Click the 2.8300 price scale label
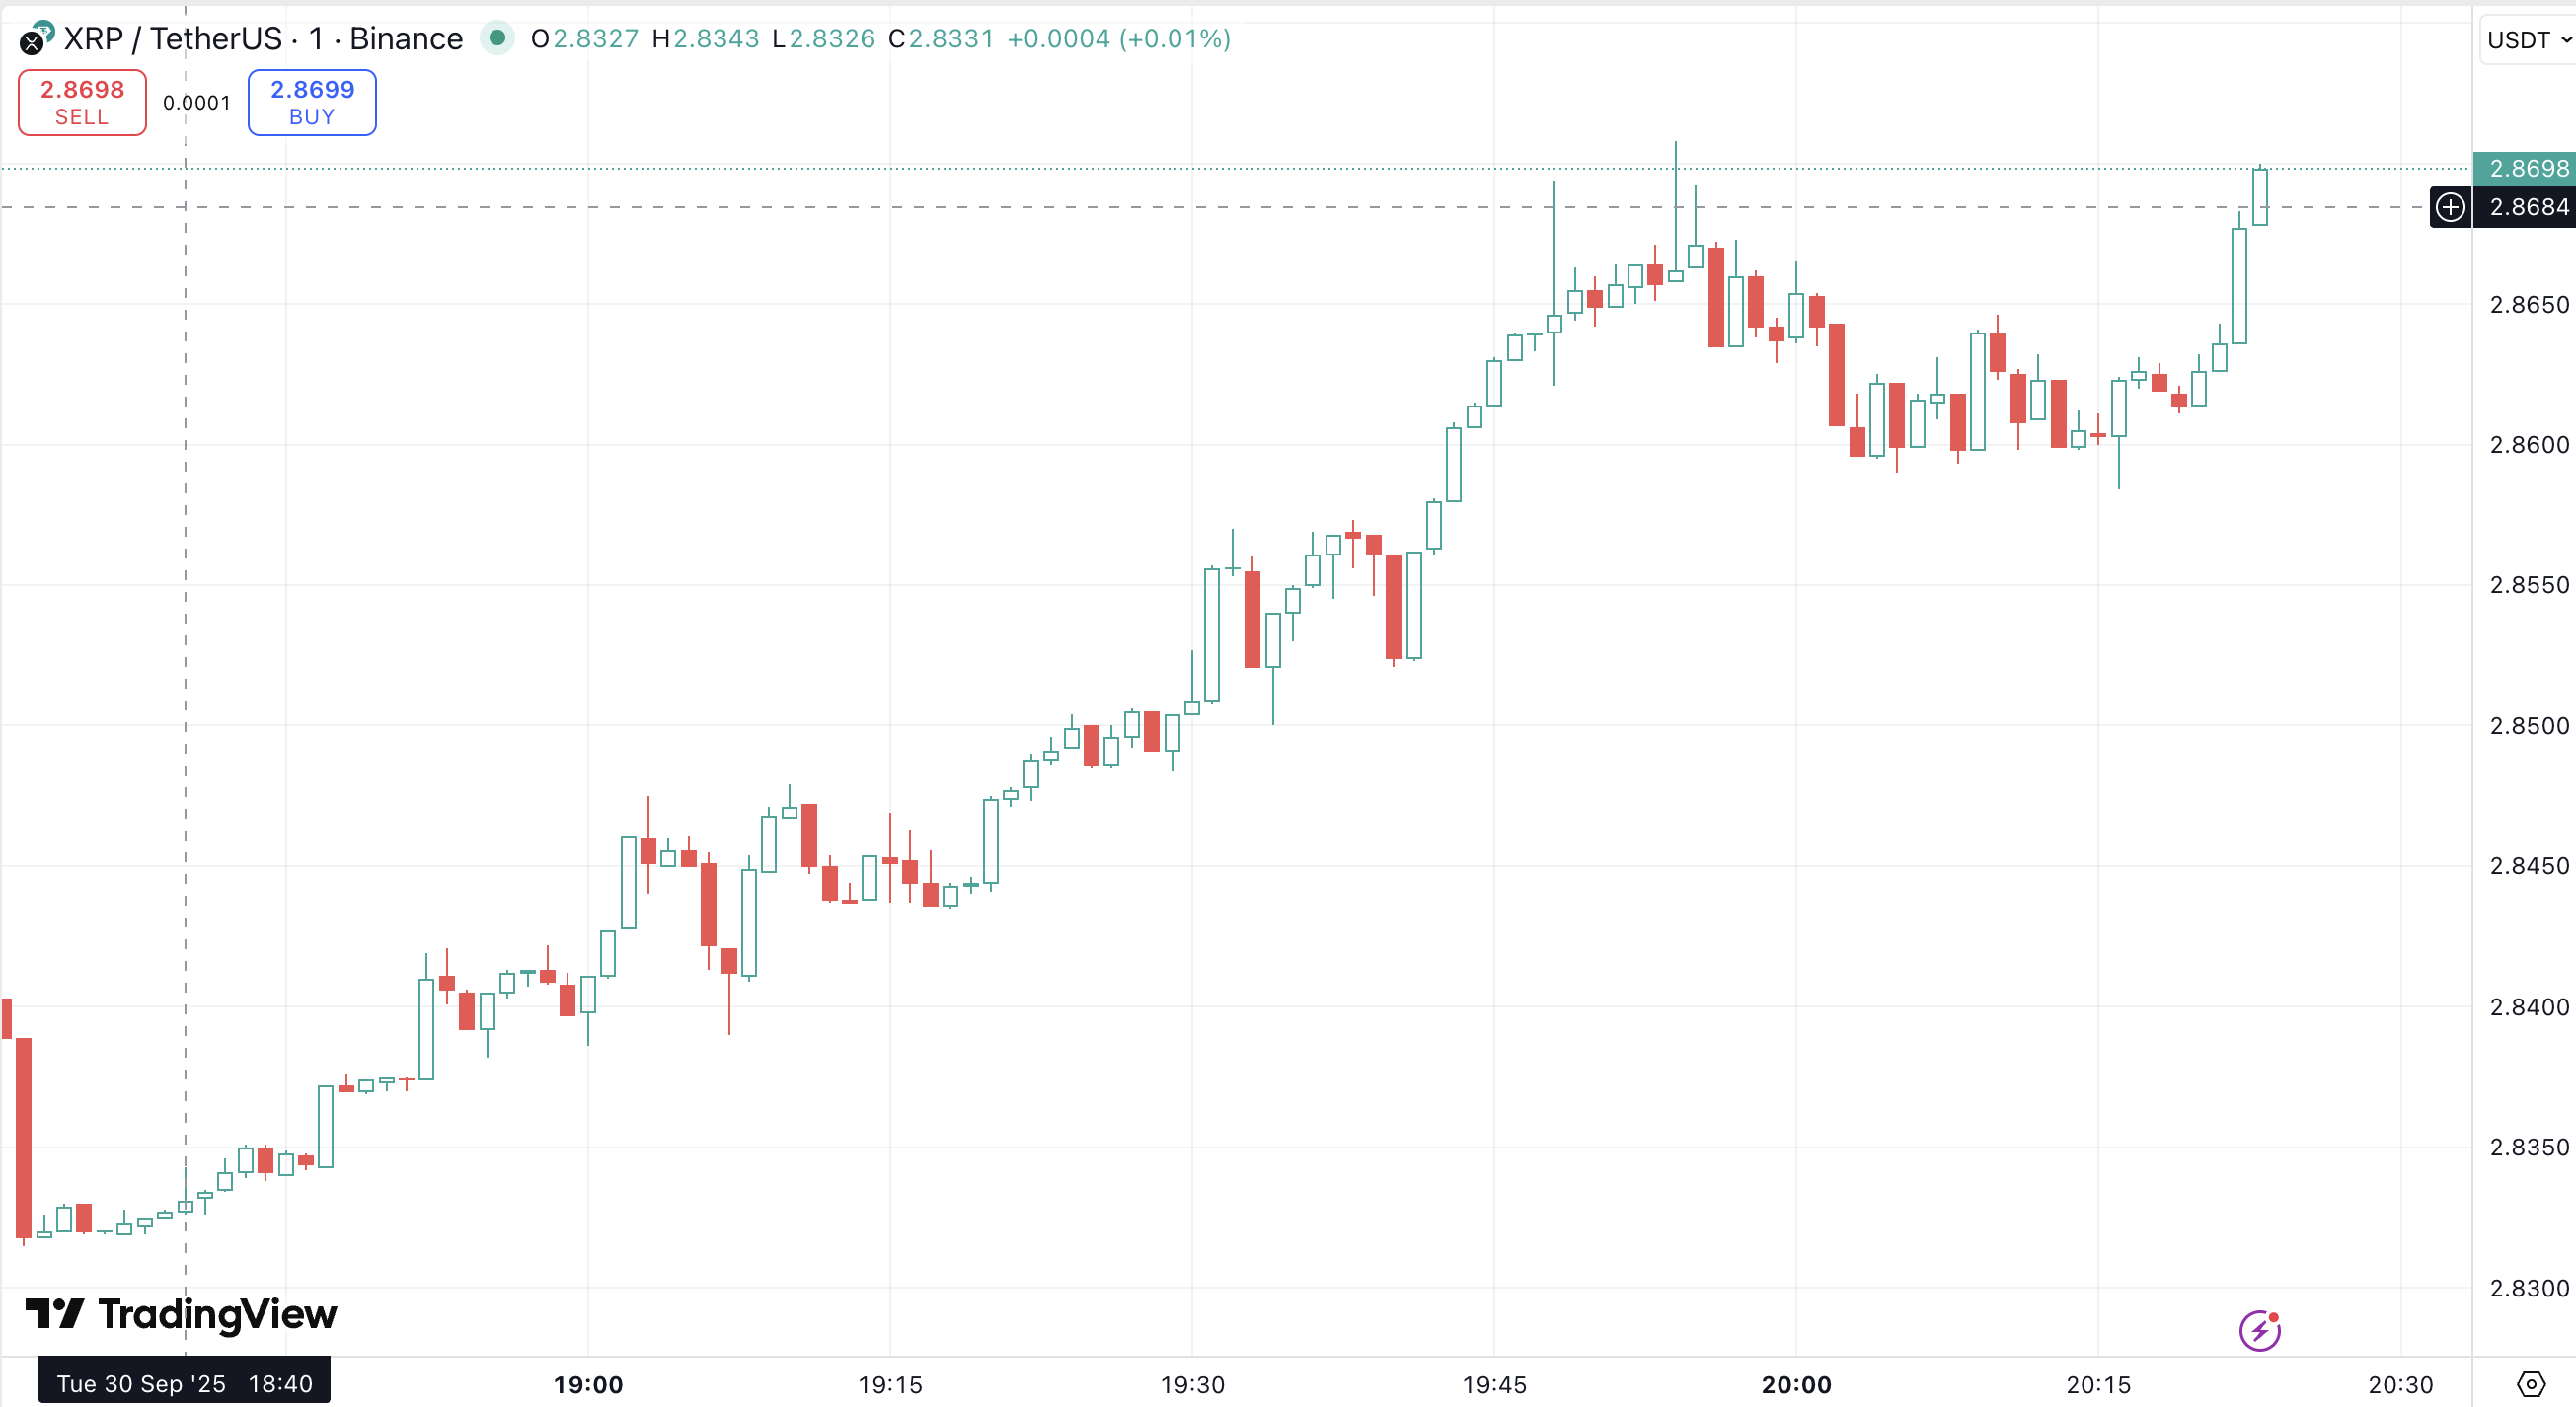 coord(2528,1288)
